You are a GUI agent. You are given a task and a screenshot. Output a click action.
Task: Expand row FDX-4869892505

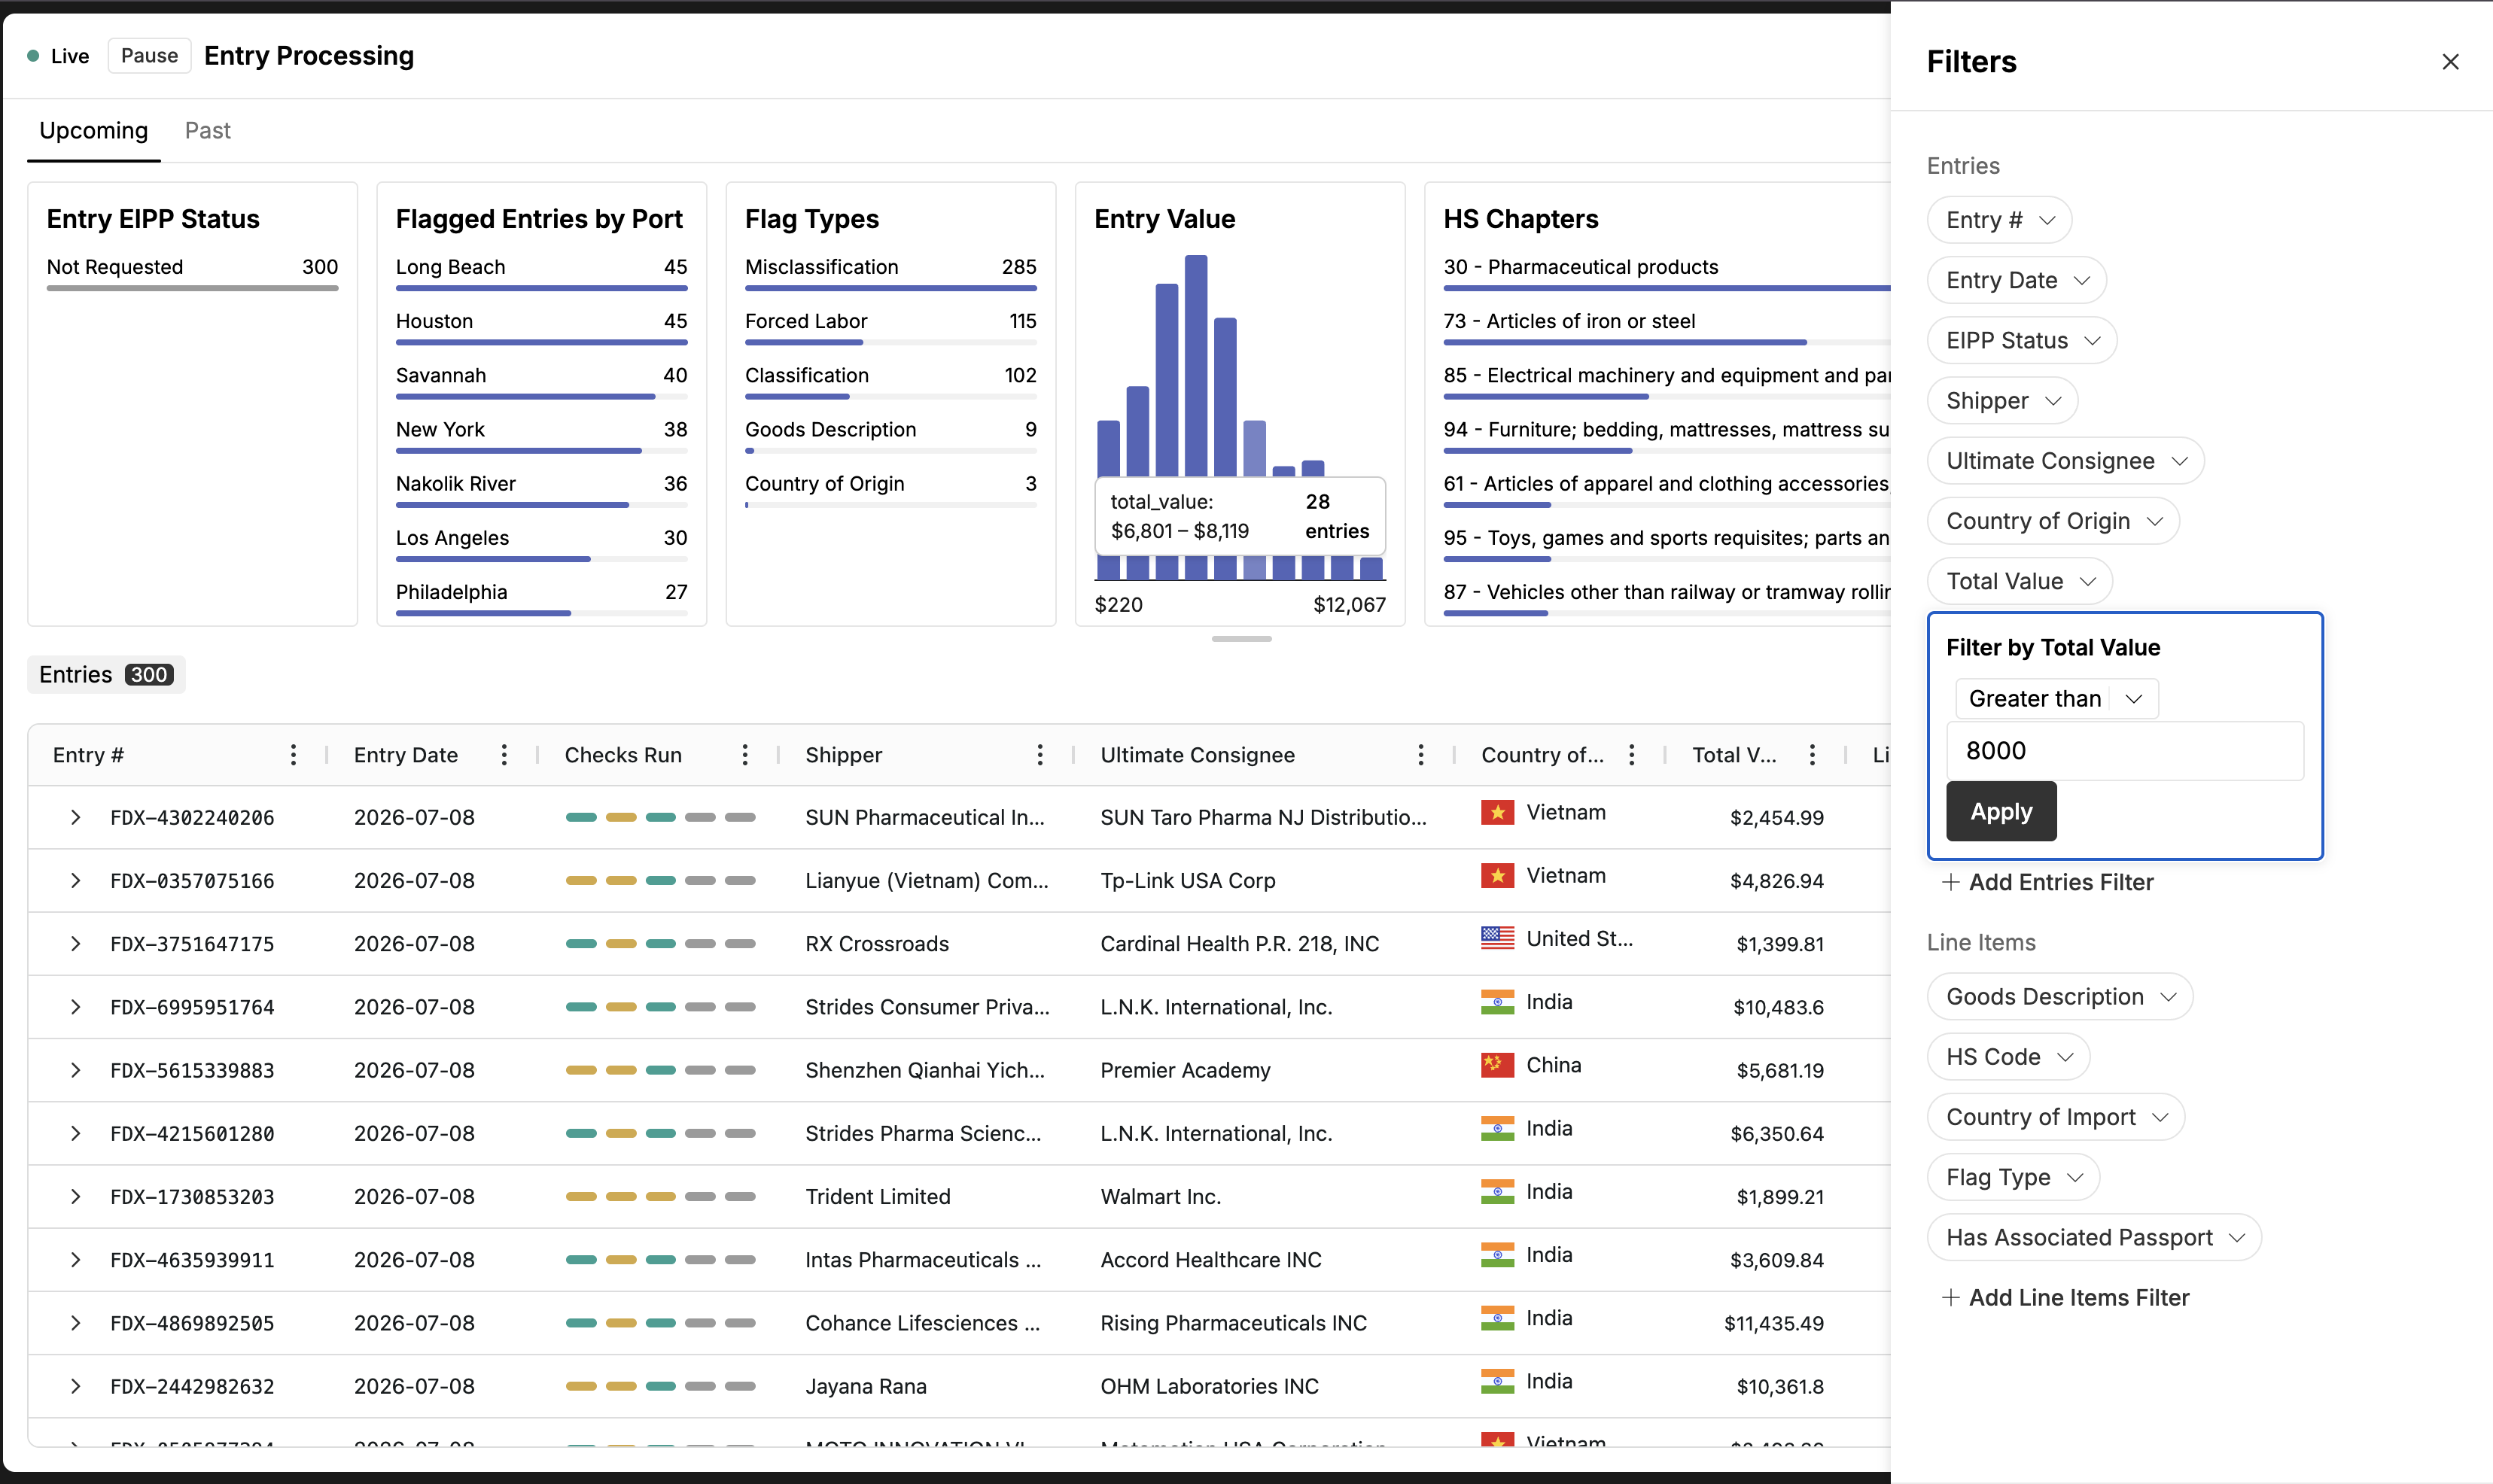tap(75, 1323)
